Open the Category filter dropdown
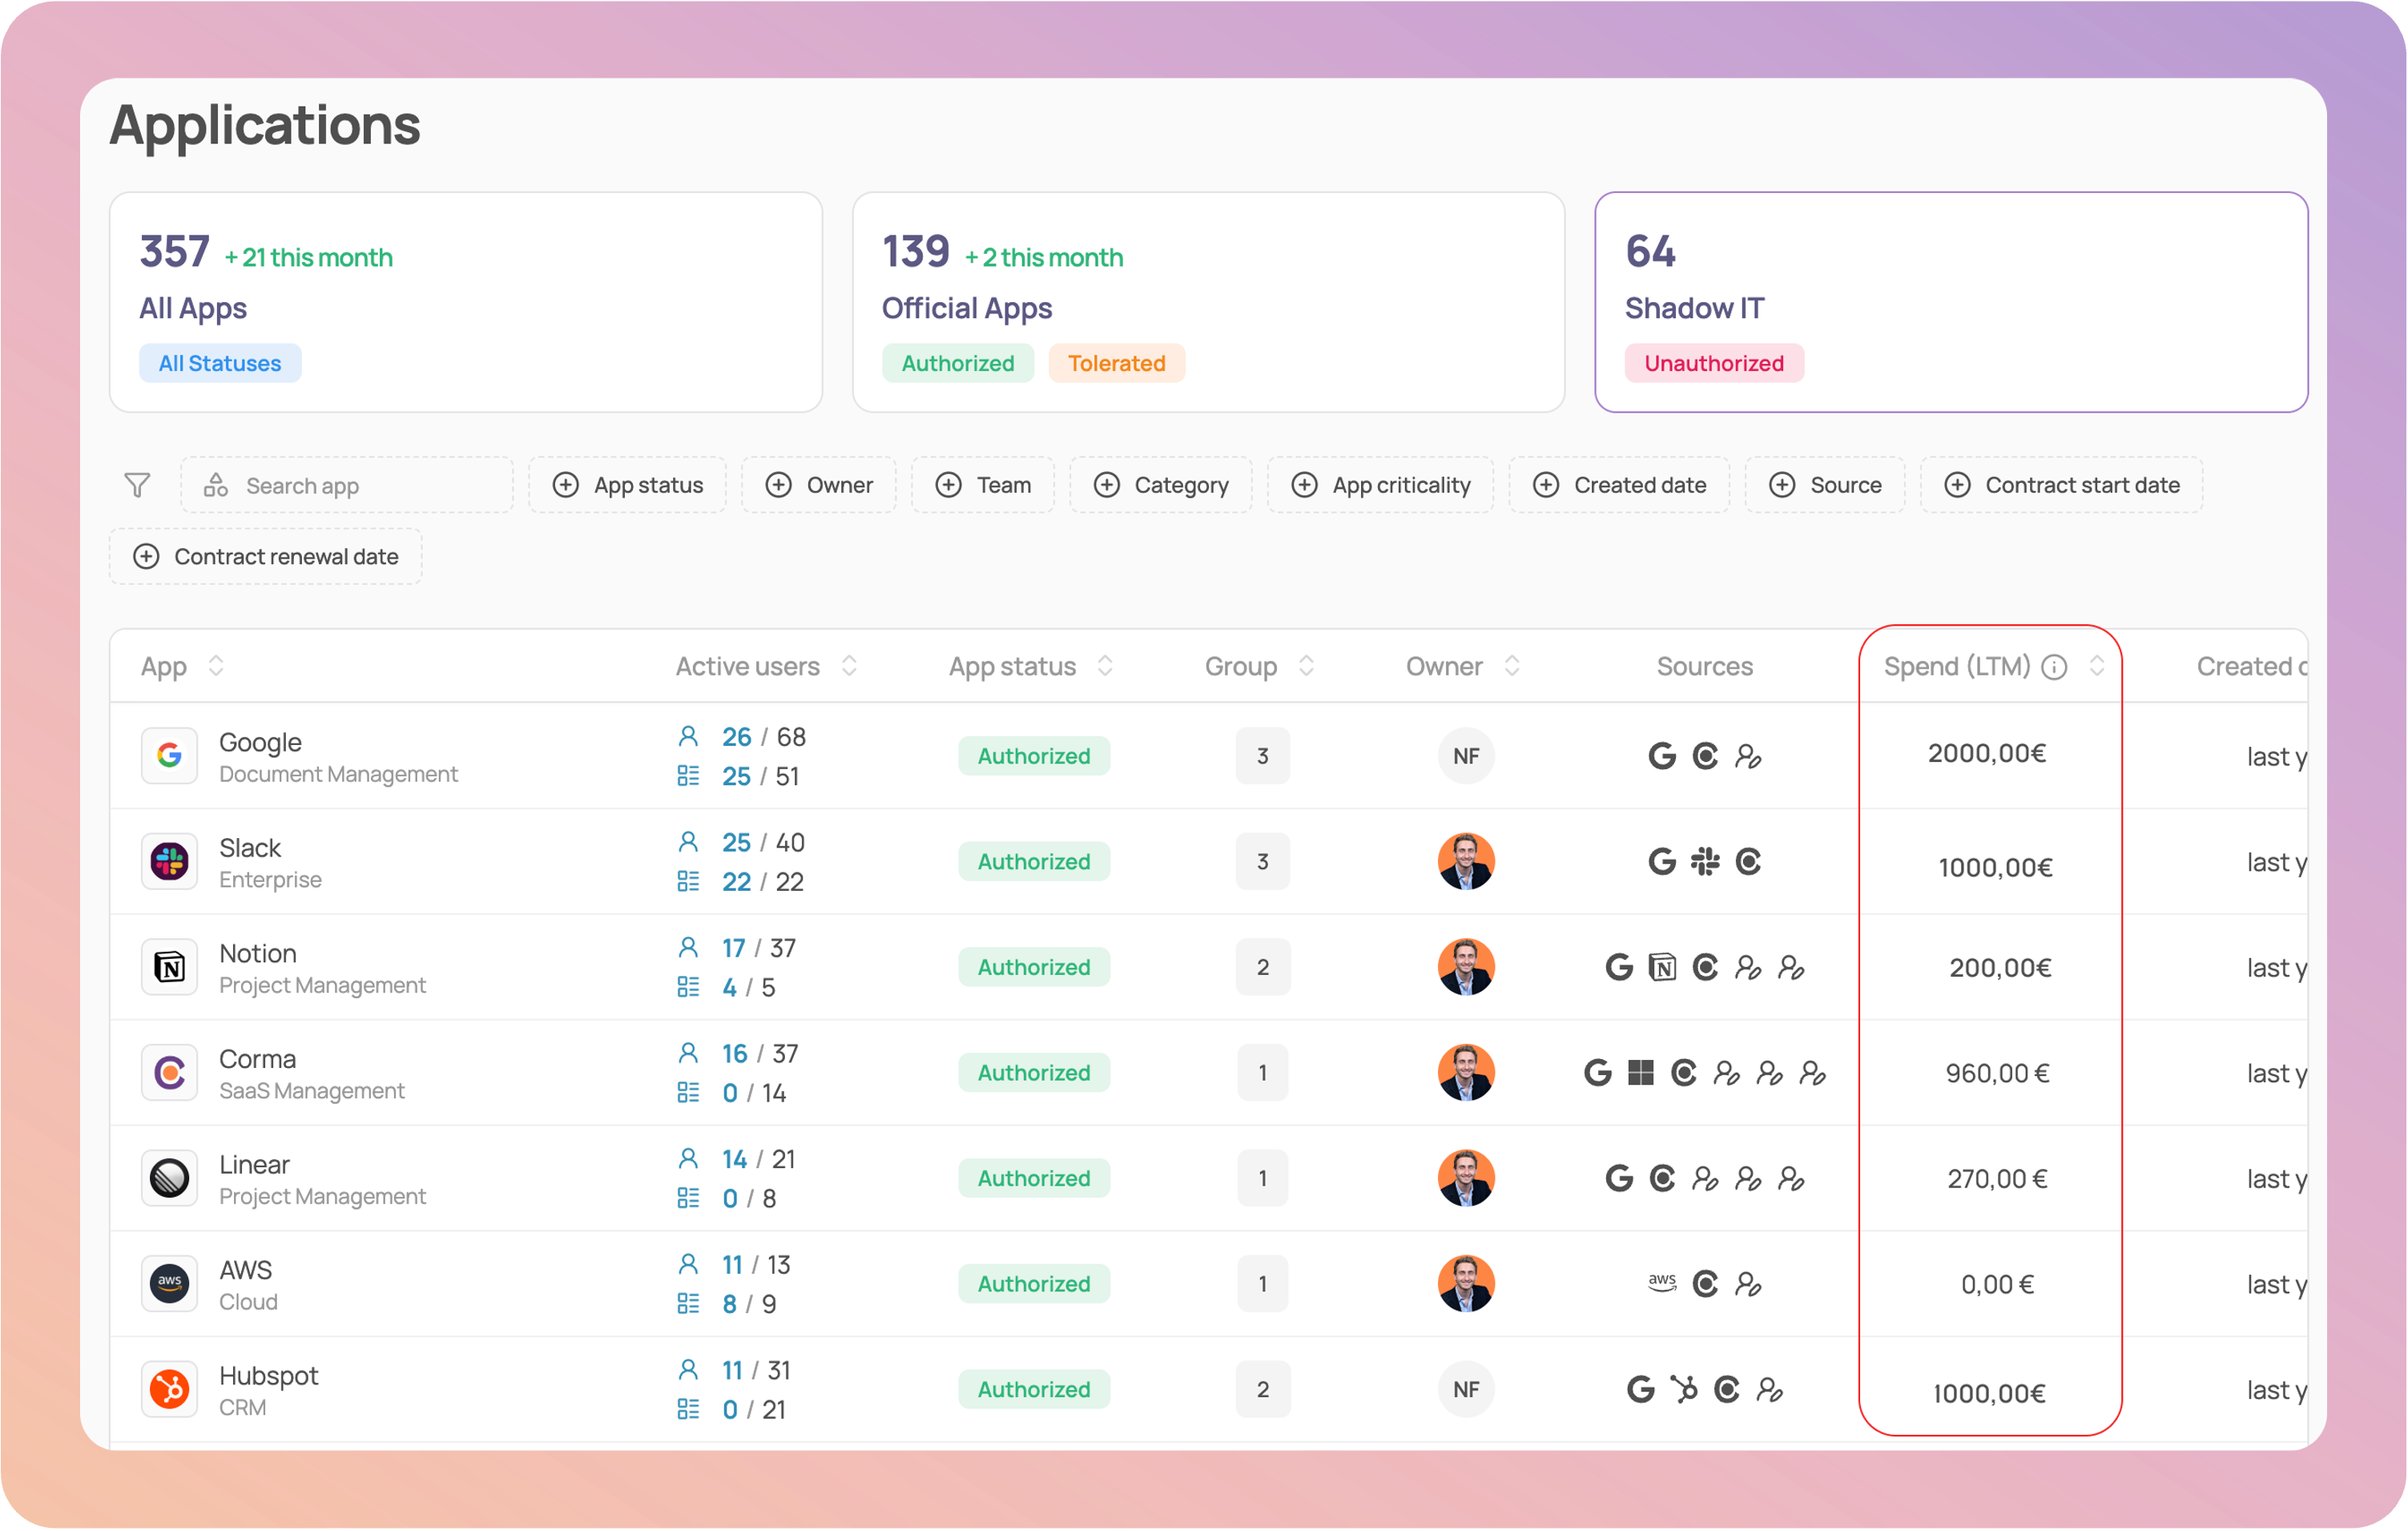This screenshot has width=2408, height=1531. pos(1161,485)
